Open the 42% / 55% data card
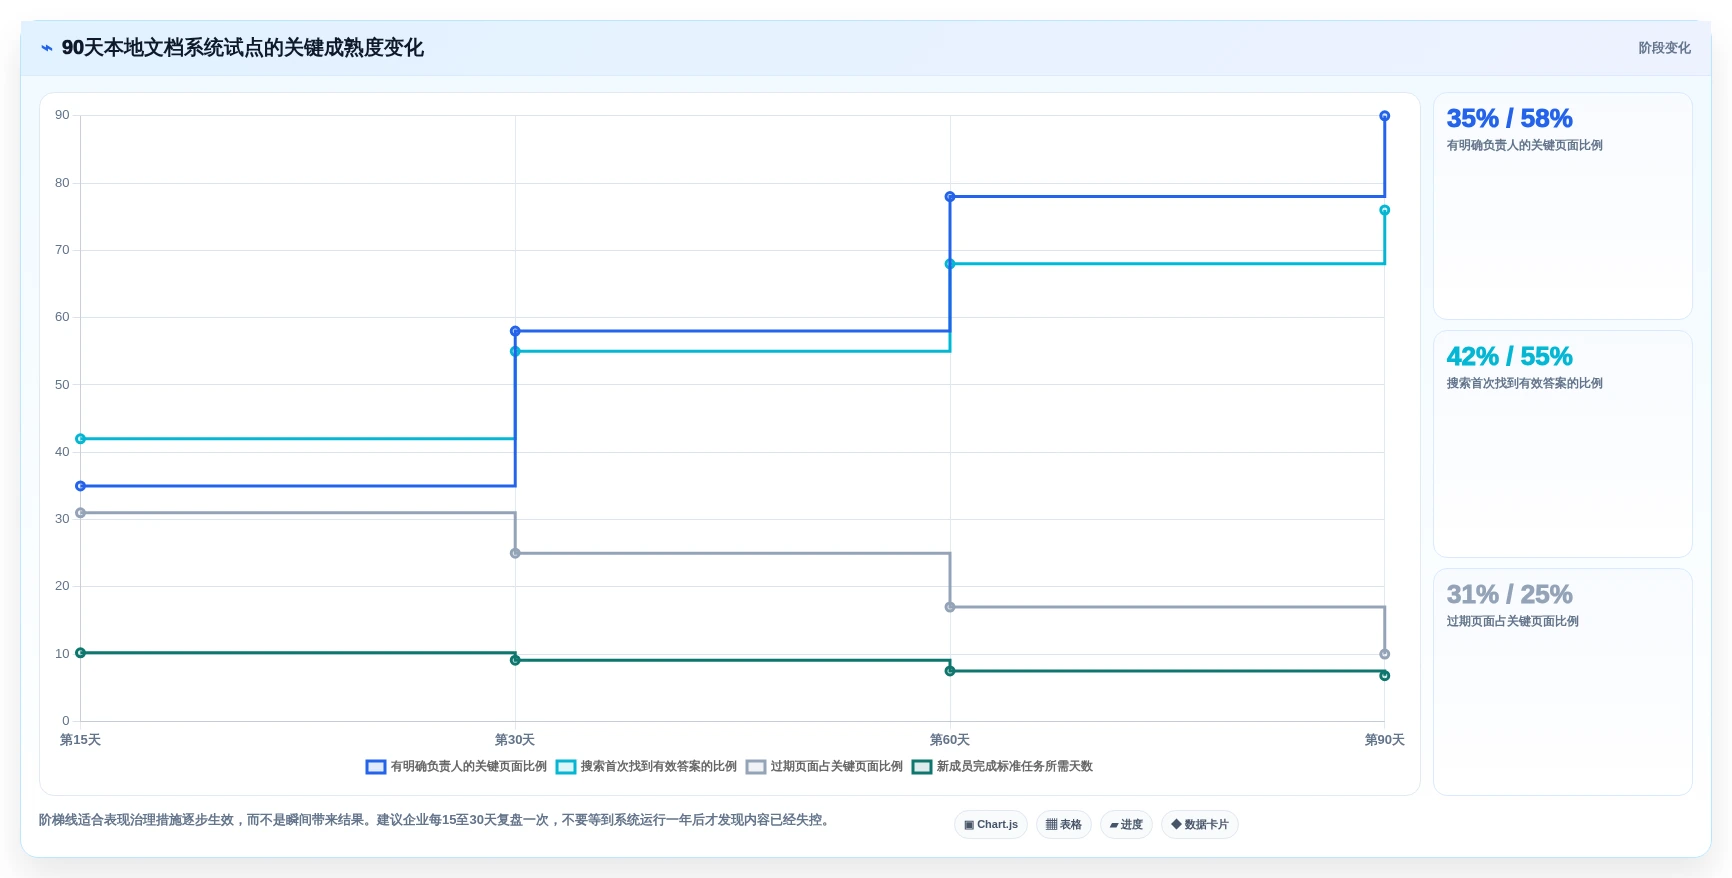 pyautogui.click(x=1562, y=444)
